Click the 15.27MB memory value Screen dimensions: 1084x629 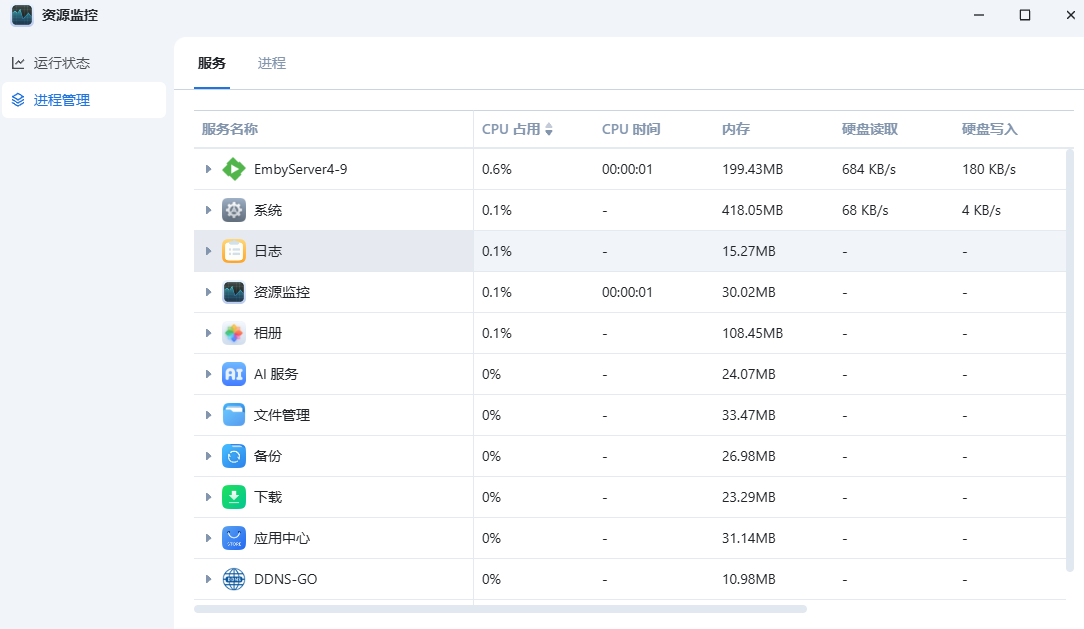tap(749, 251)
